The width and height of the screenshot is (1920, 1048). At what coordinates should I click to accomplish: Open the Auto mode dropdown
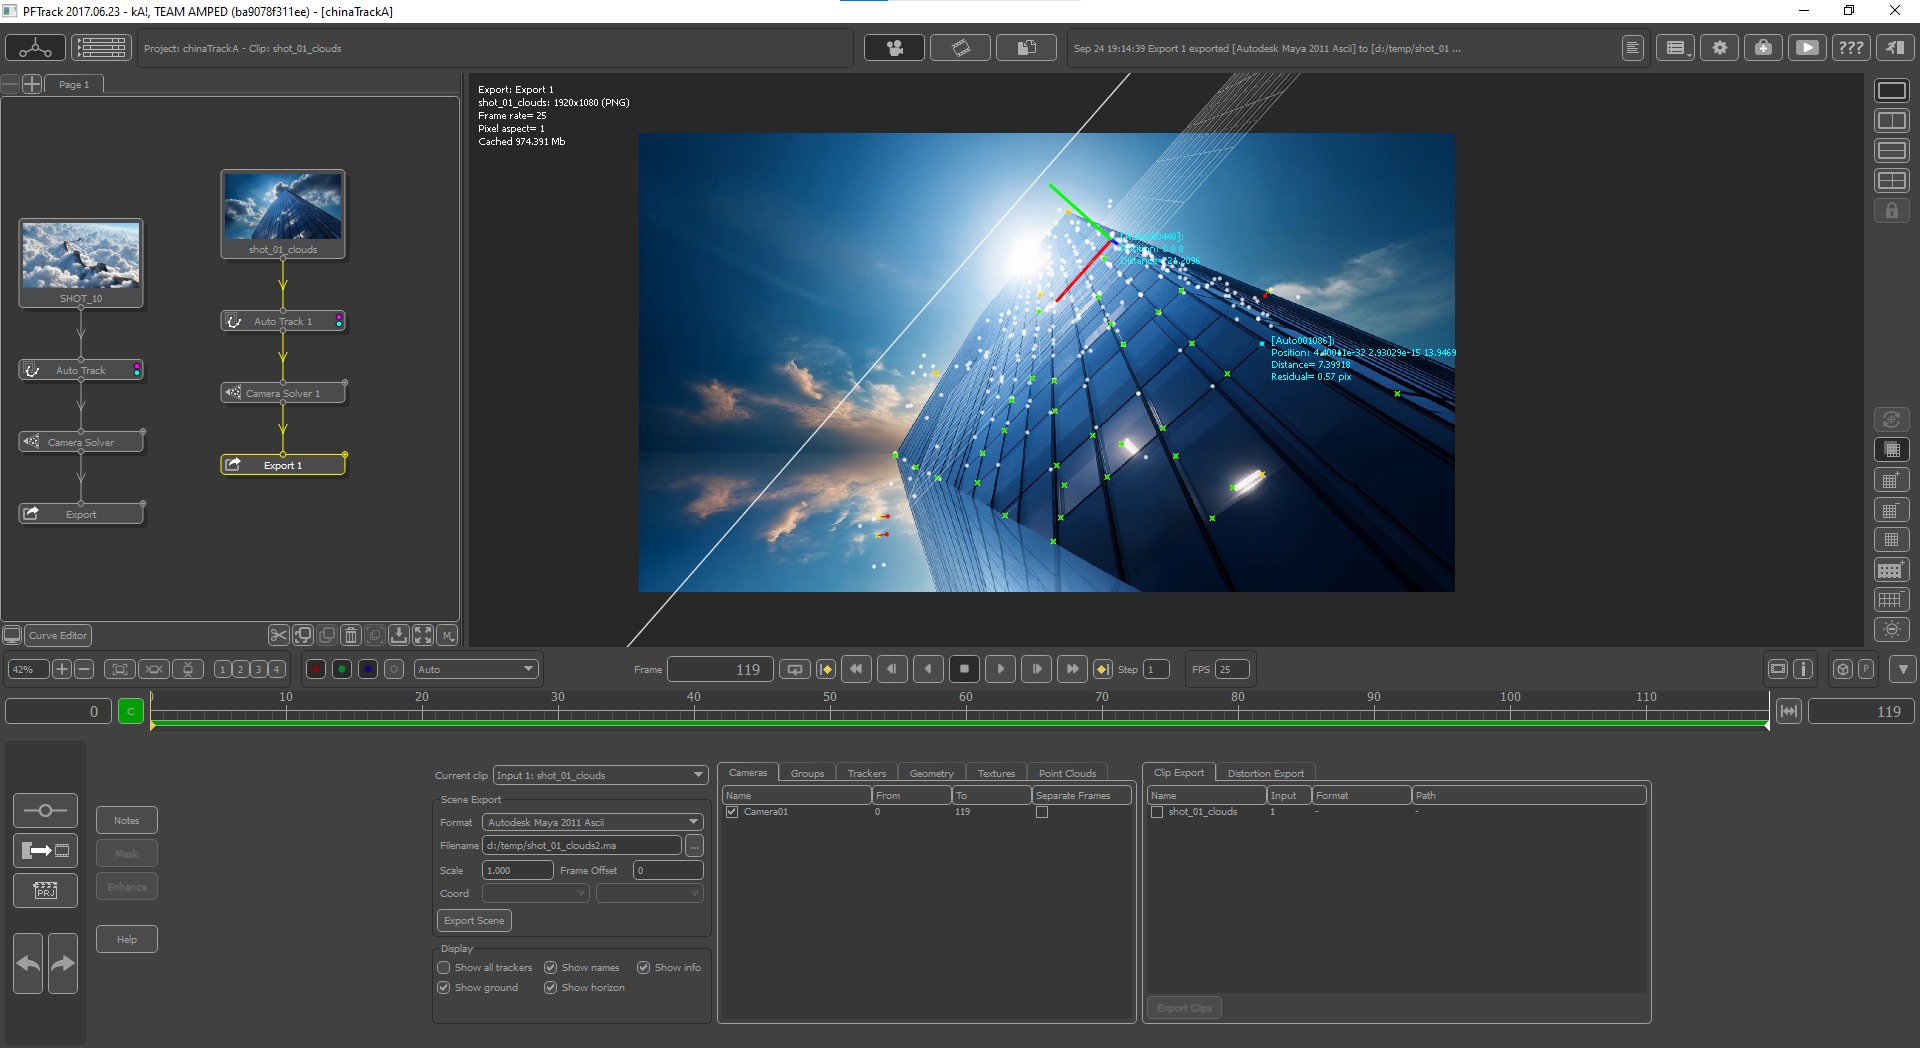[476, 669]
